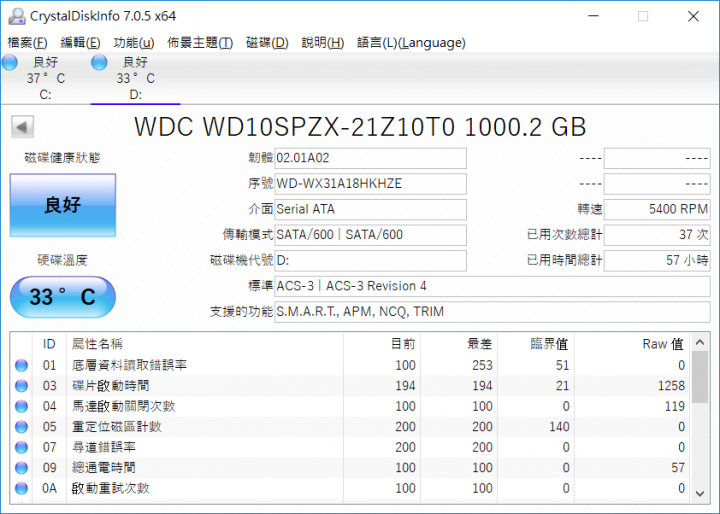This screenshot has width=720, height=514.
Task: Open the 磁碟(D) menu
Action: pos(267,43)
